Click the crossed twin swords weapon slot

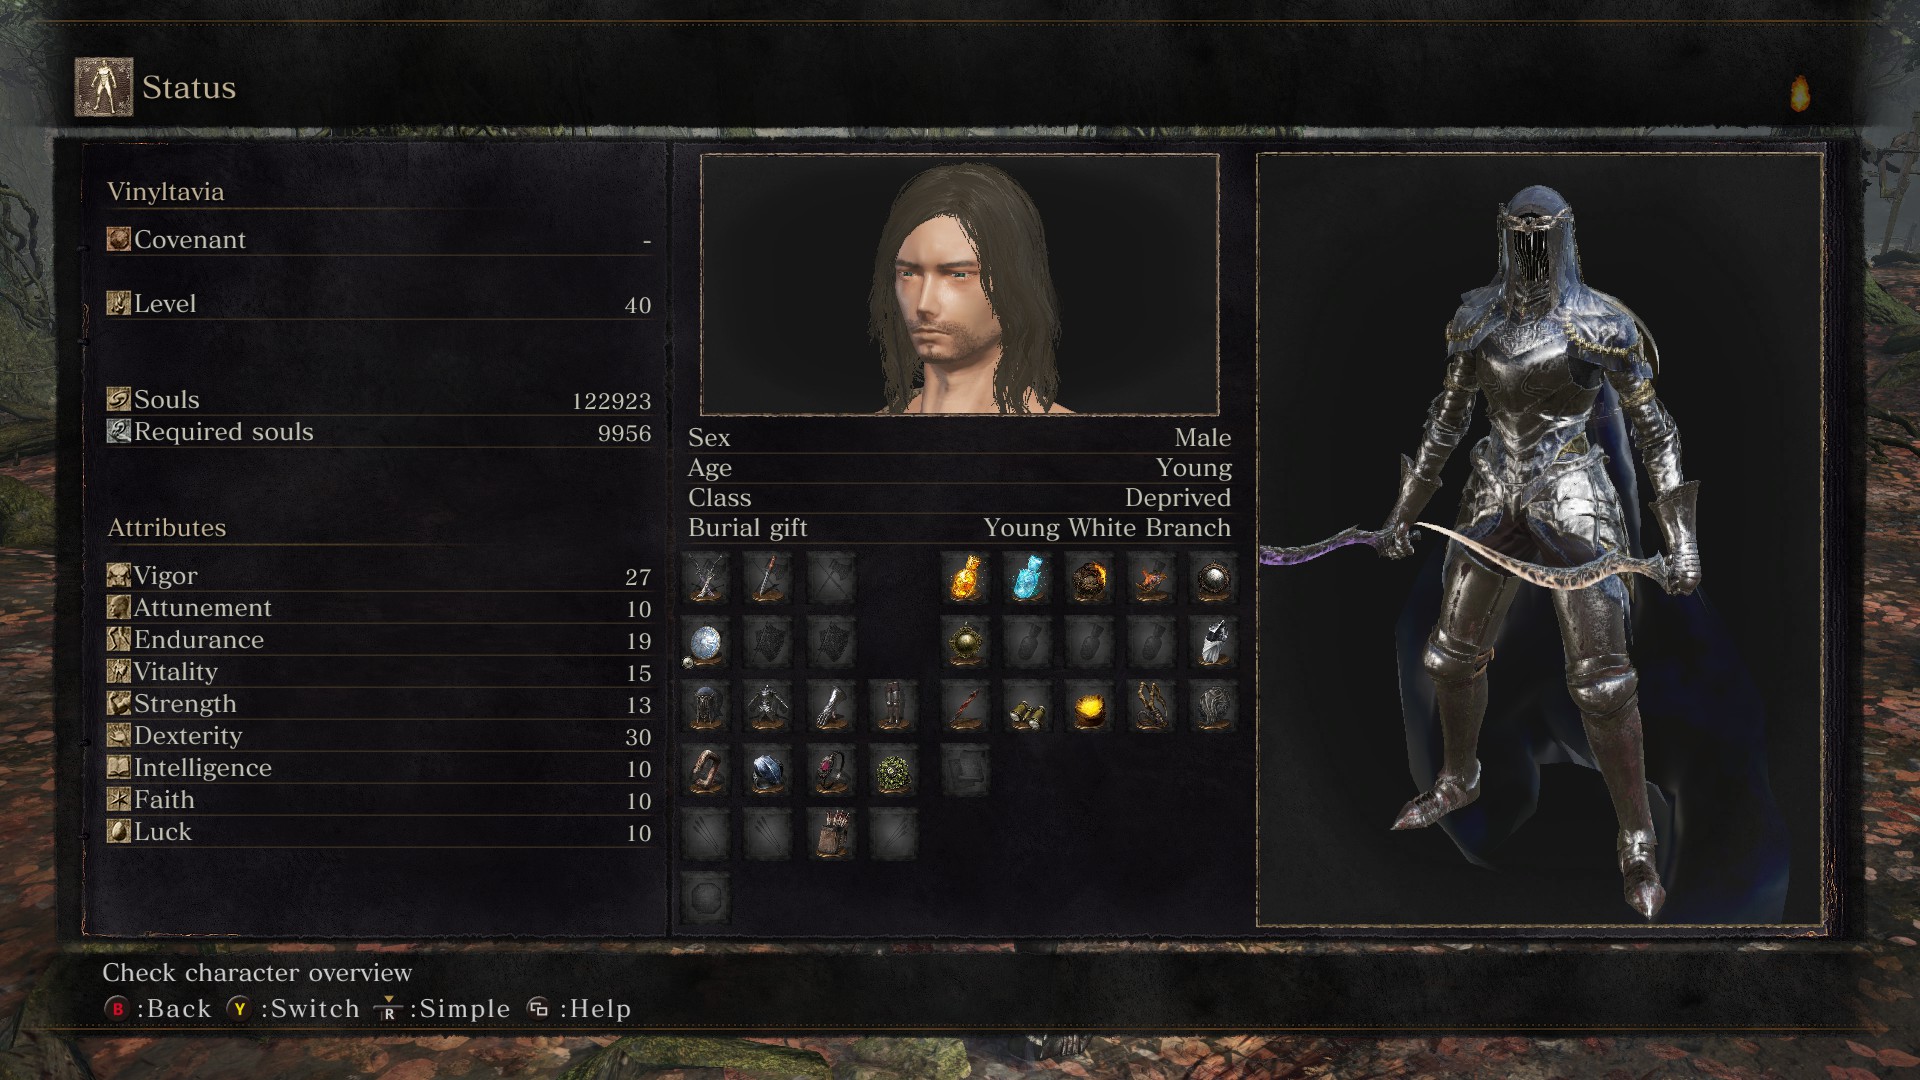[706, 578]
